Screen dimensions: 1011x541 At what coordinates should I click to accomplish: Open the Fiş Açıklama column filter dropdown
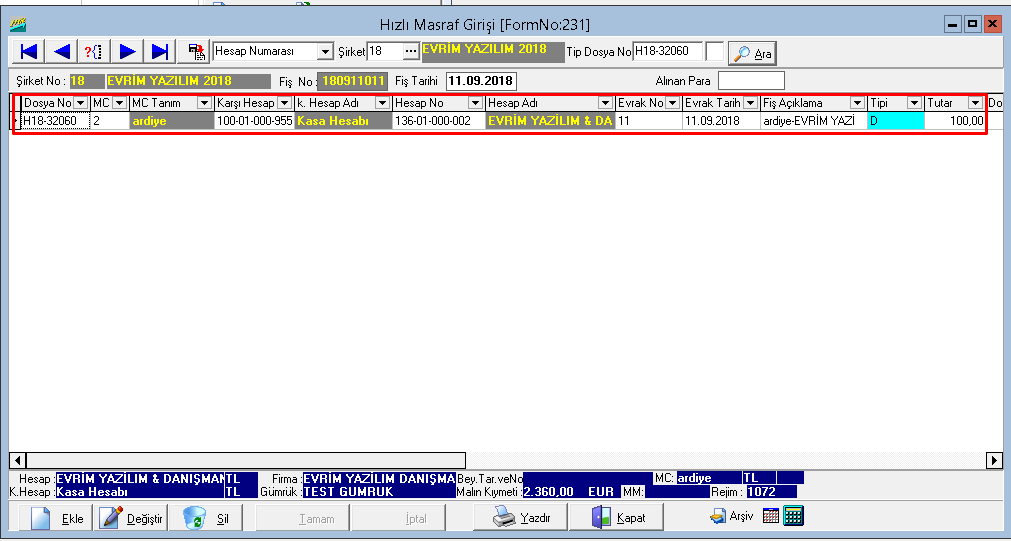[858, 103]
